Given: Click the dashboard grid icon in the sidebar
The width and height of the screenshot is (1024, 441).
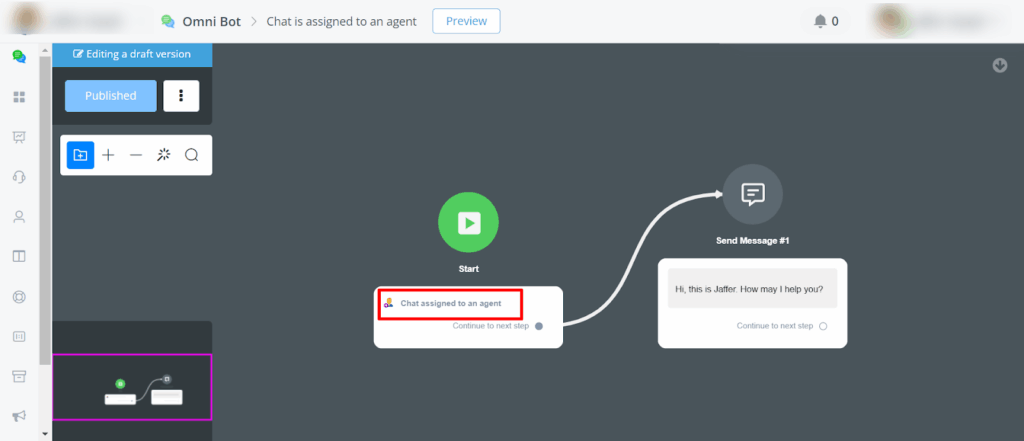Looking at the screenshot, I should pyautogui.click(x=18, y=97).
